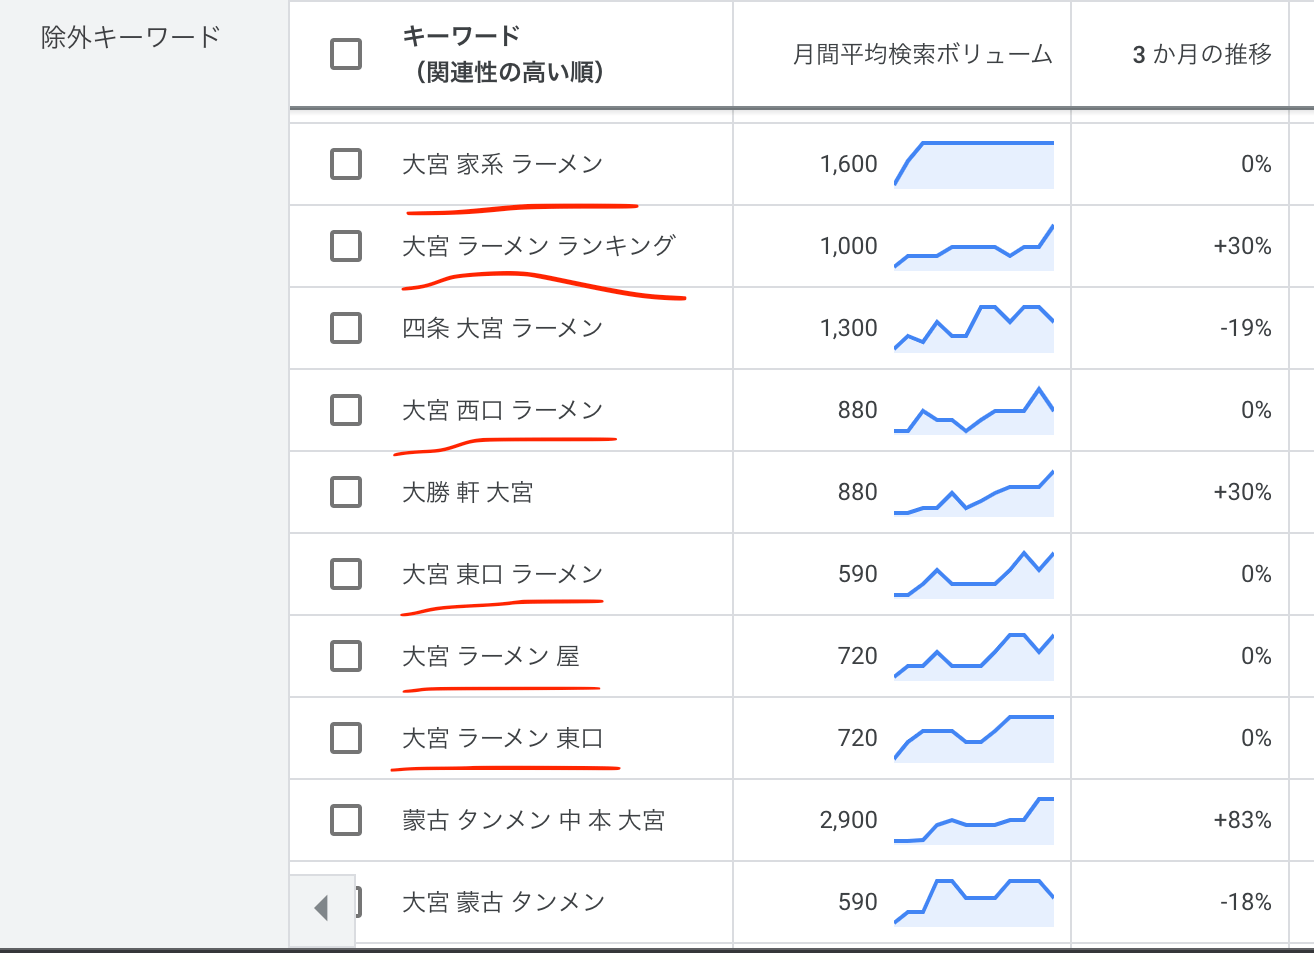Select checkbox for 大宮 ラーメン ランキング
The image size is (1314, 953).
coord(346,246)
